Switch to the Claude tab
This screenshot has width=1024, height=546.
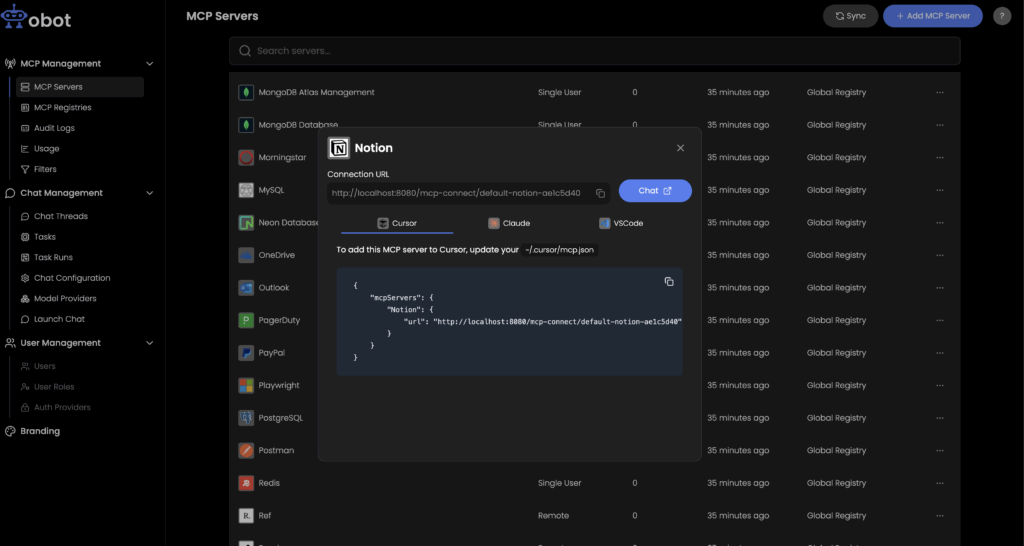(509, 223)
